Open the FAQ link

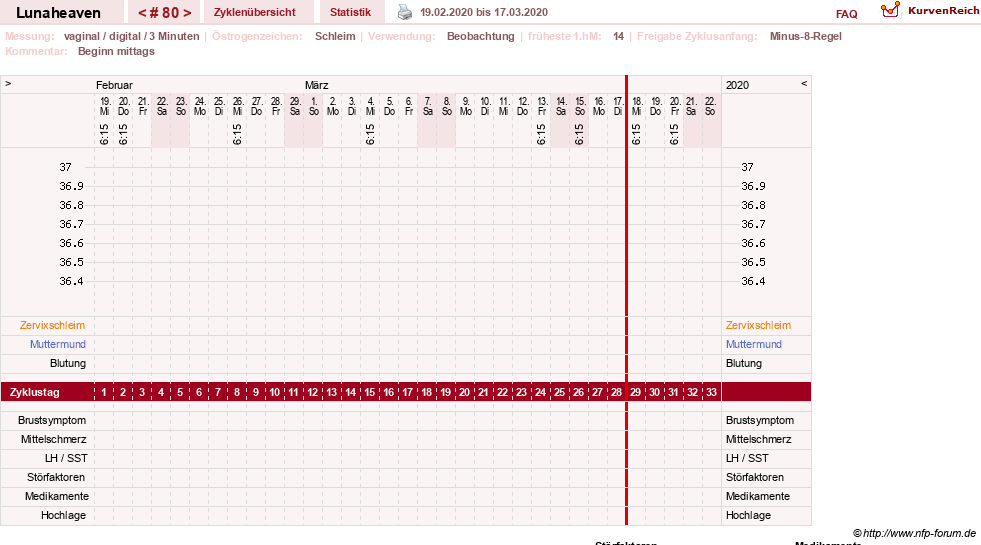[846, 14]
